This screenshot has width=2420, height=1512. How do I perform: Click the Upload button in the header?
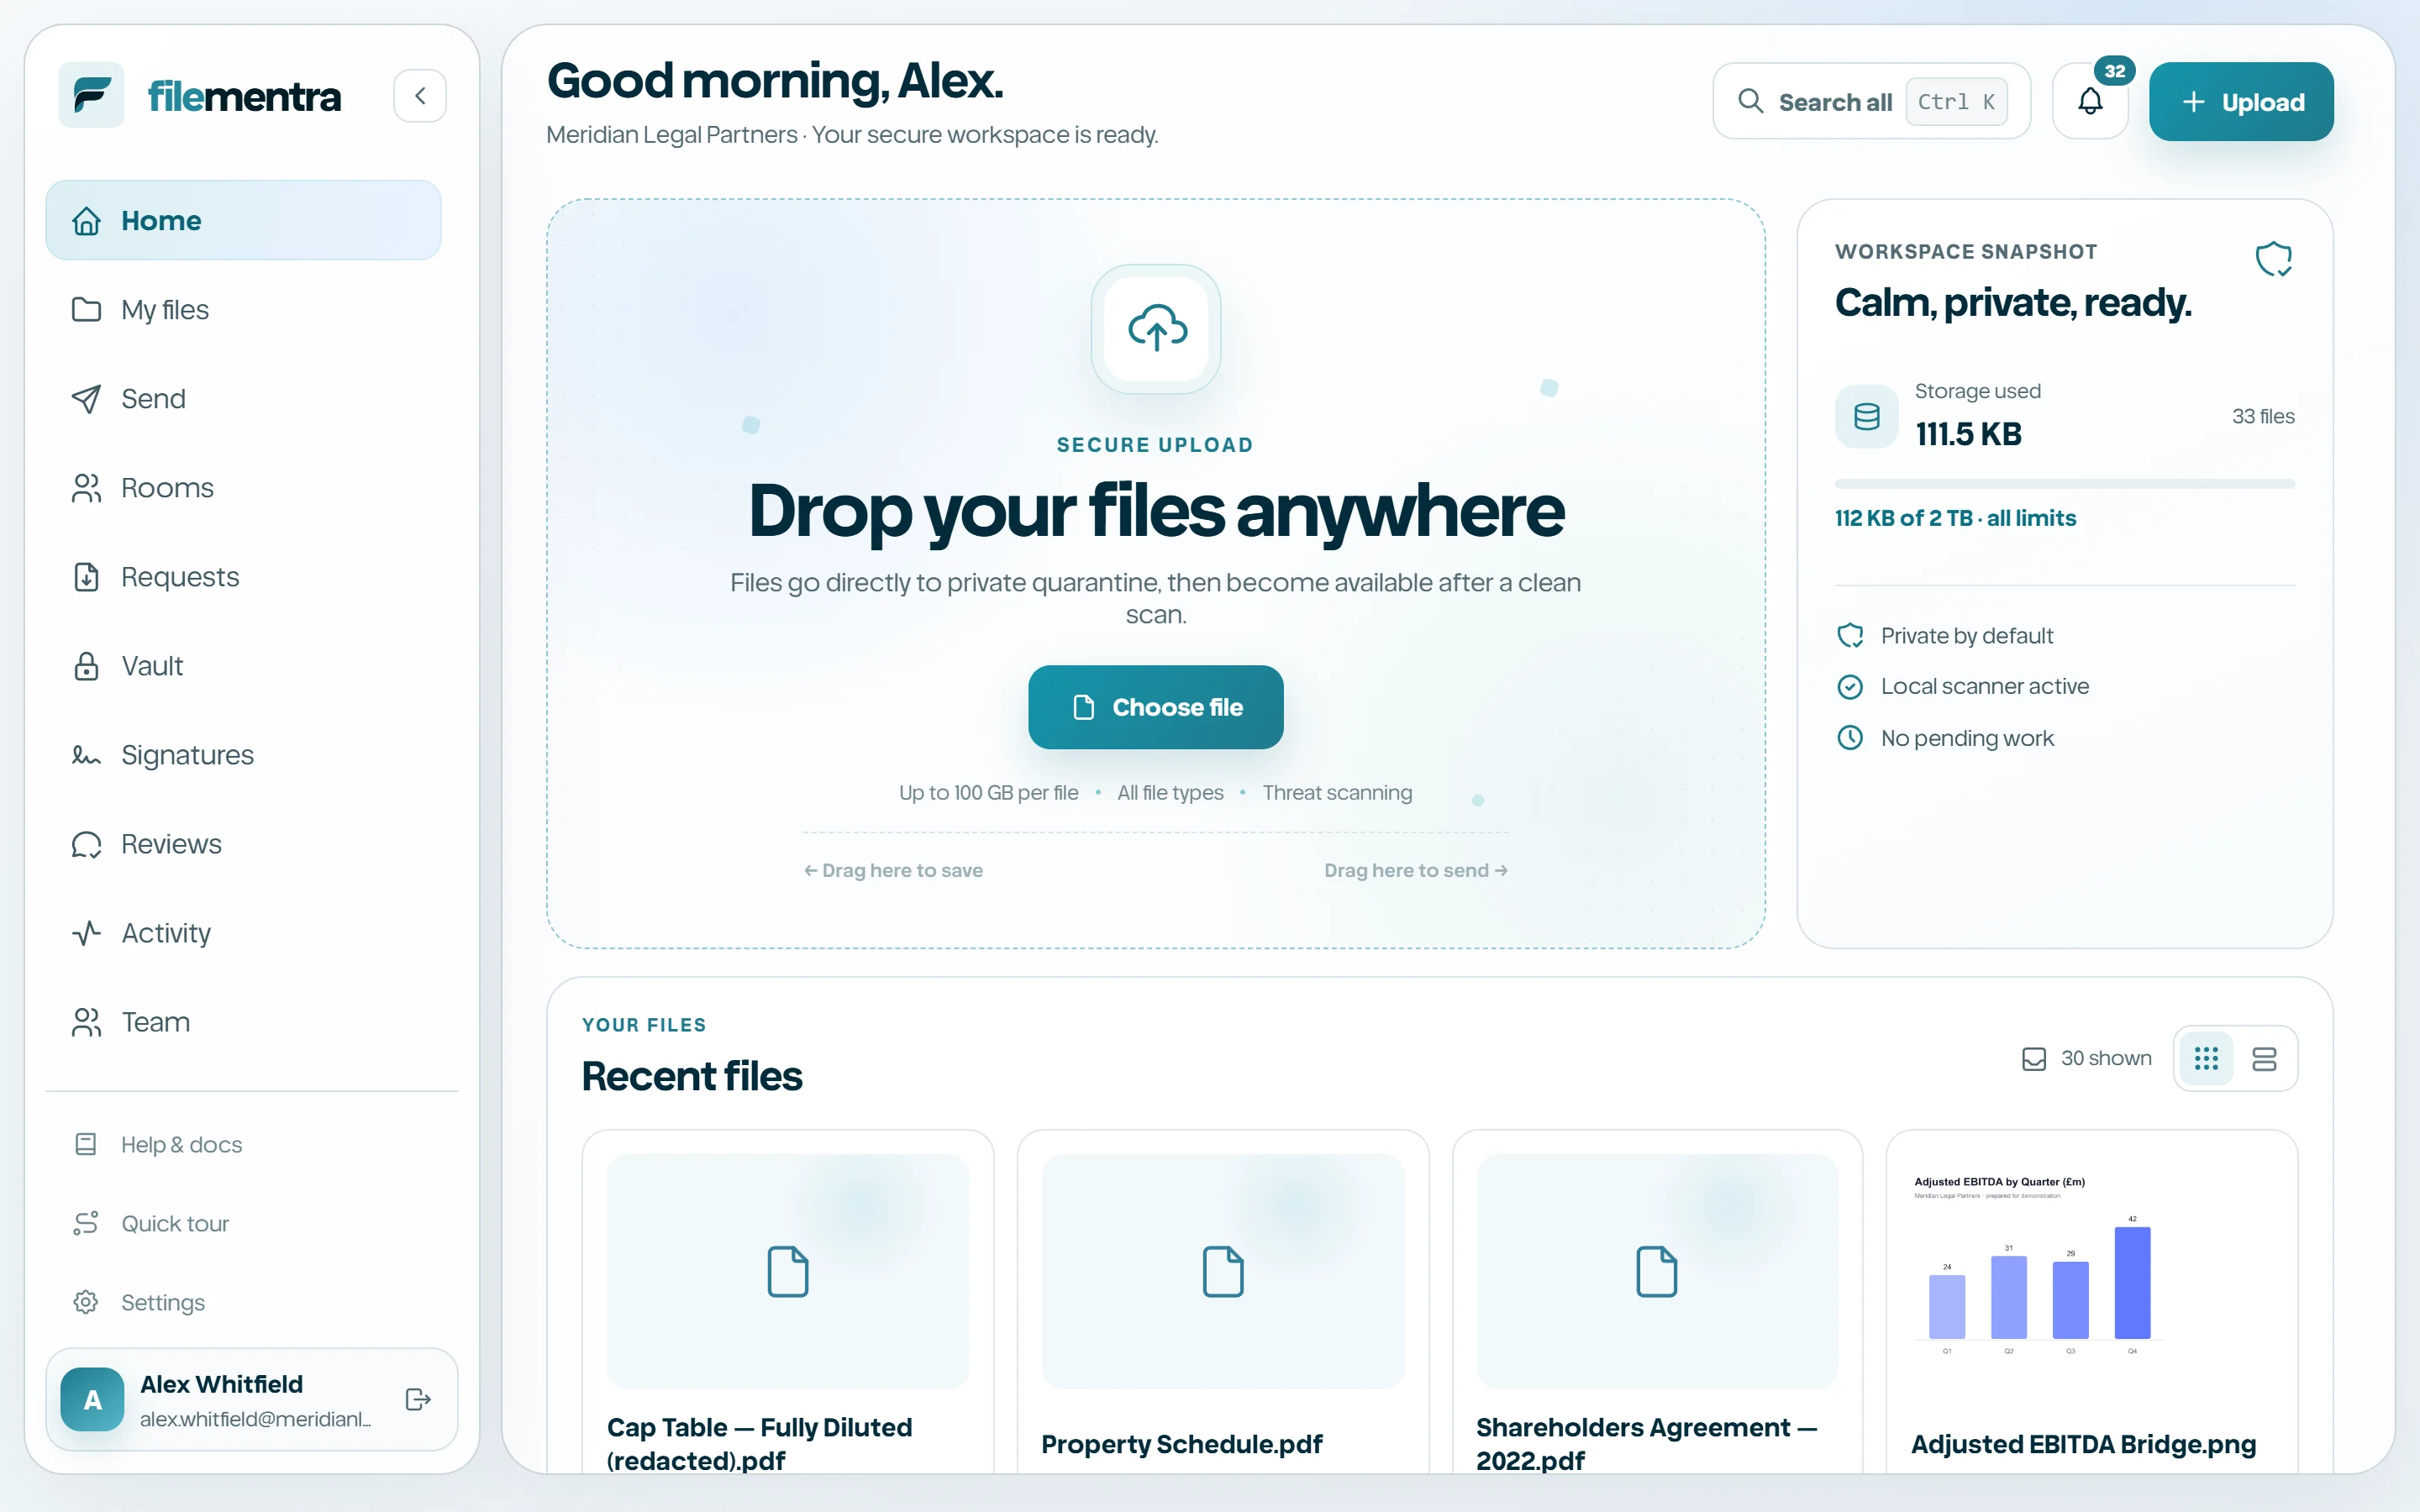click(x=2241, y=101)
